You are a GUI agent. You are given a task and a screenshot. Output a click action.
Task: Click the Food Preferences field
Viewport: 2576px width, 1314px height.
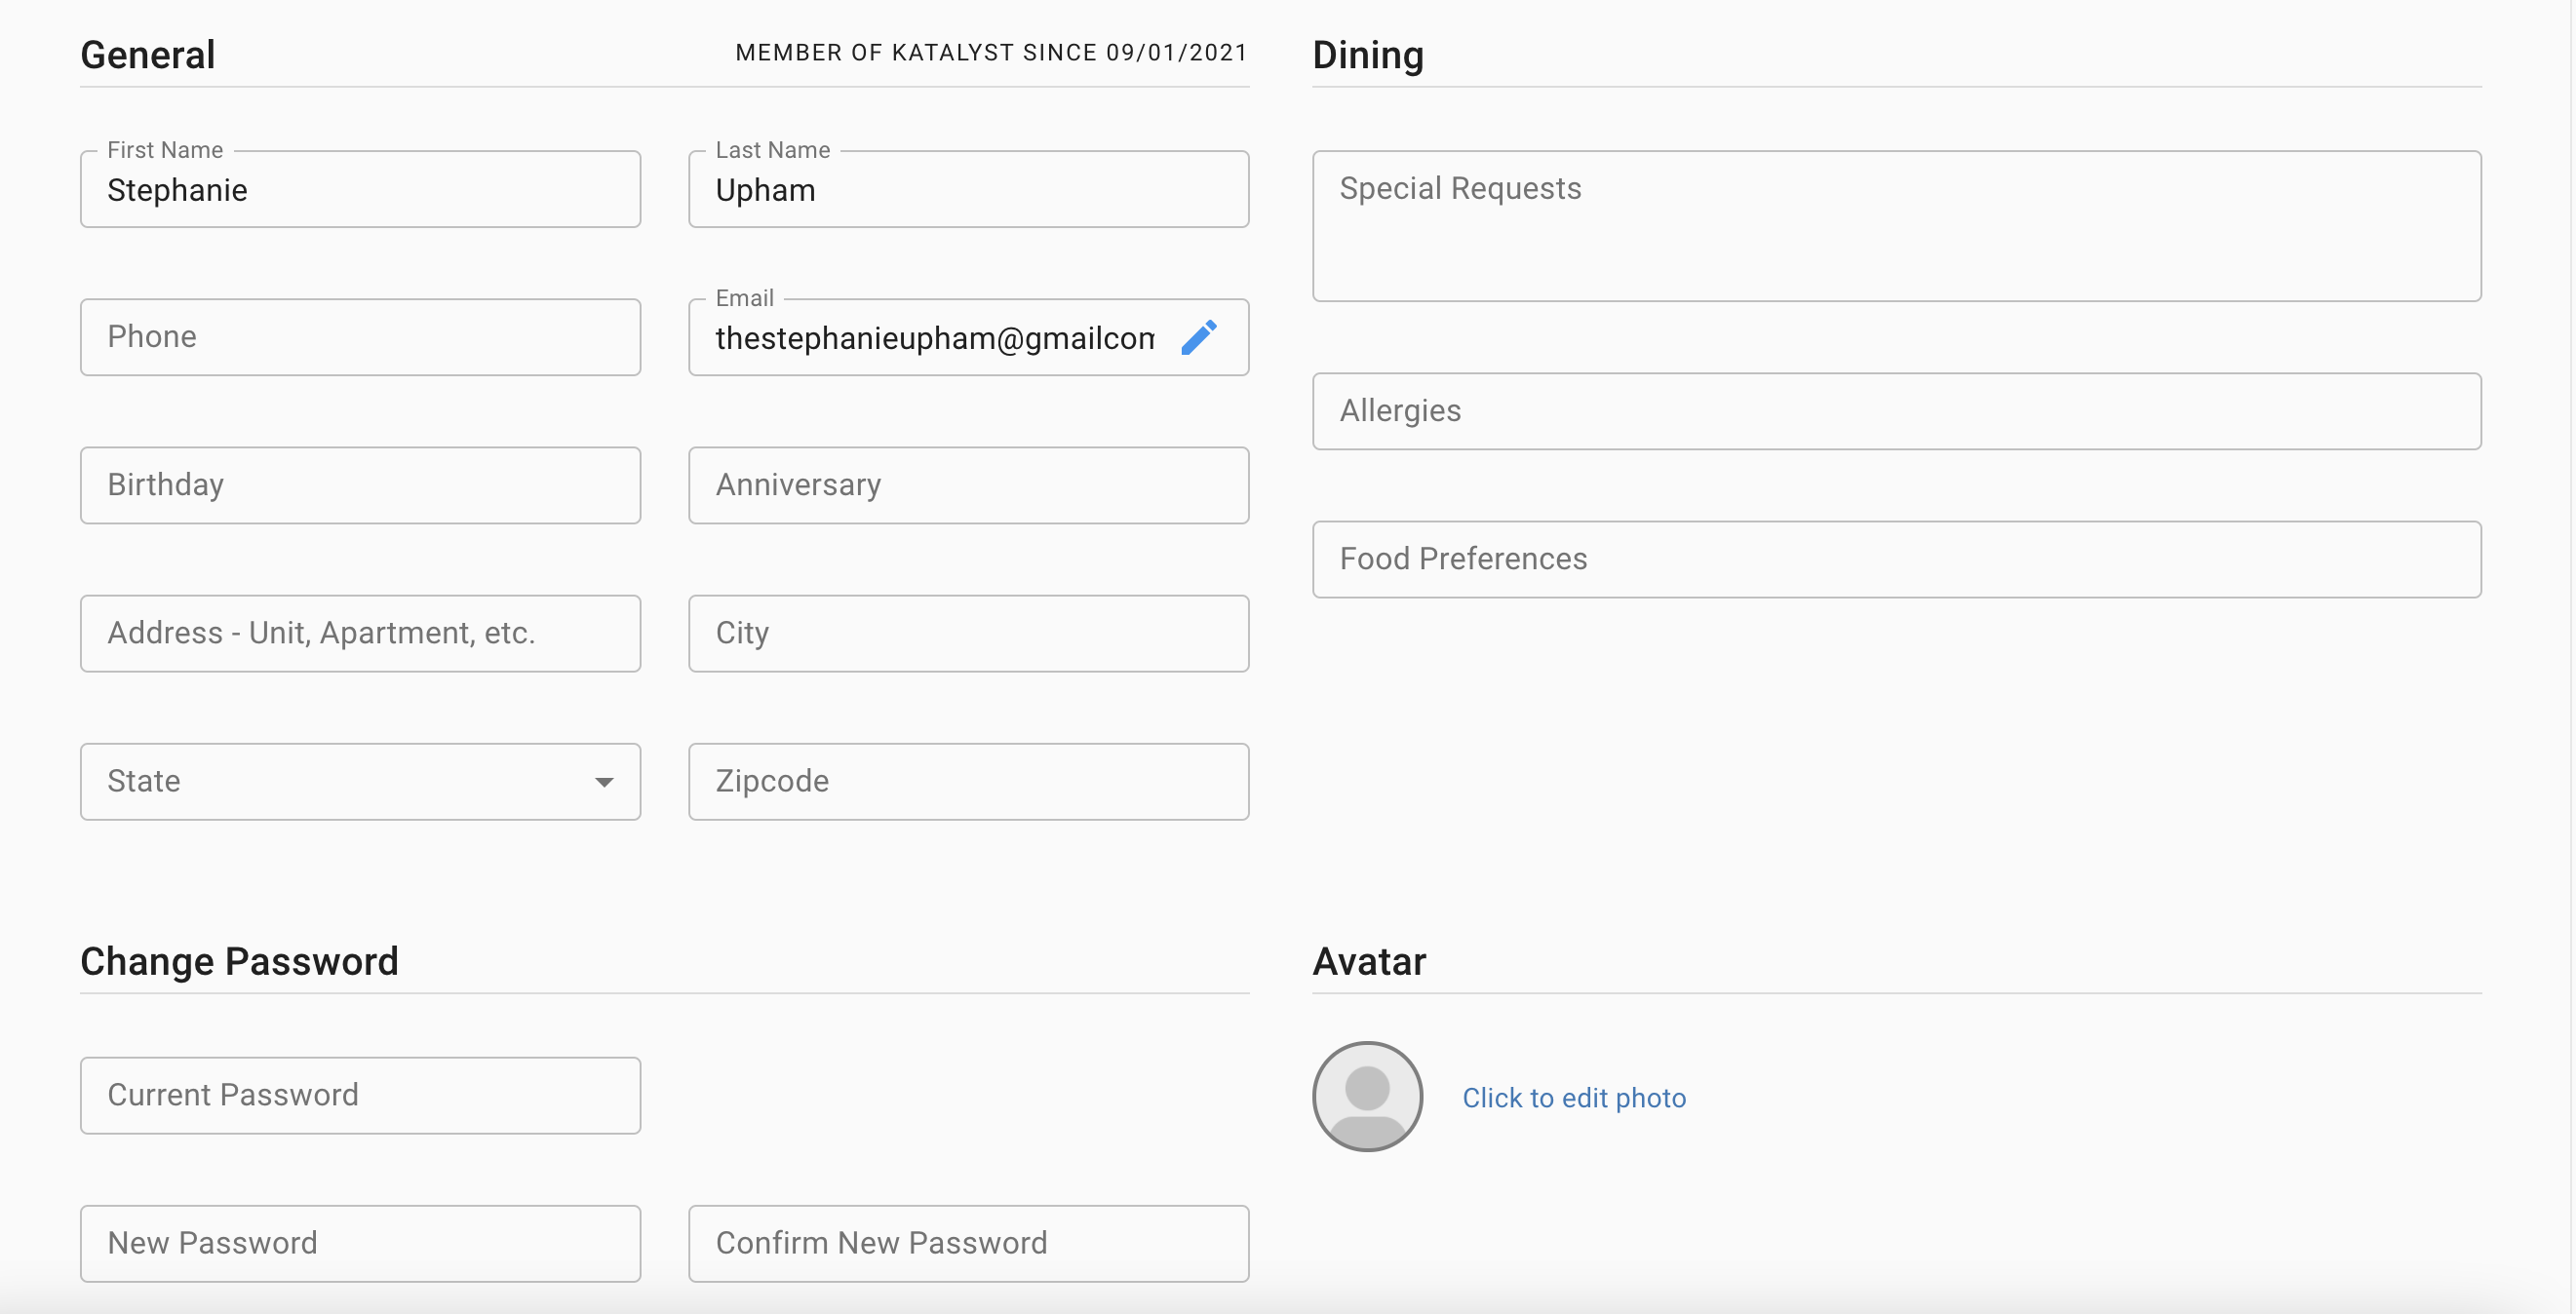click(x=1895, y=559)
